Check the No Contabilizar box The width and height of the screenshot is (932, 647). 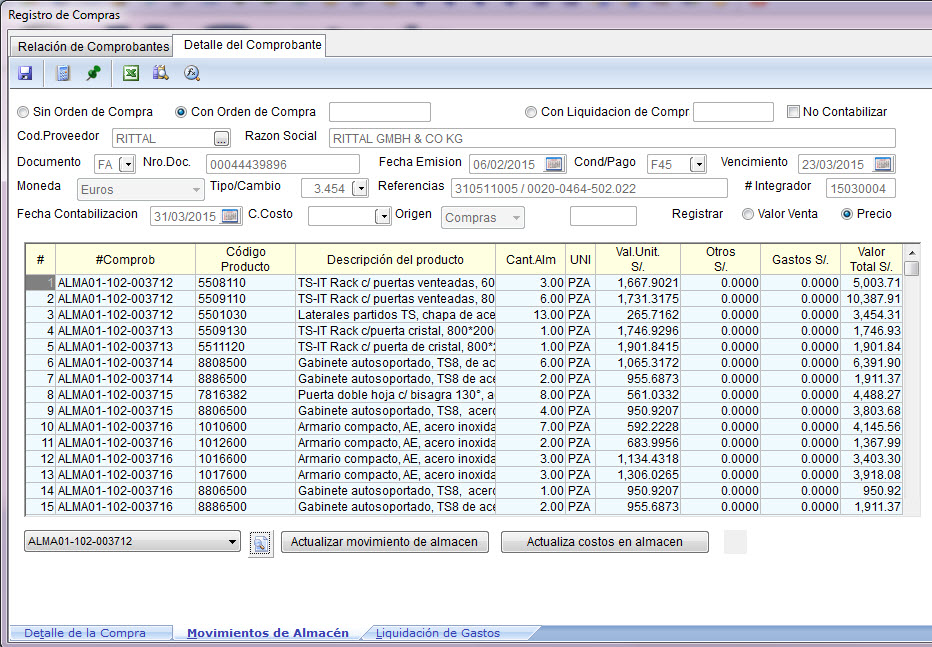tap(794, 112)
